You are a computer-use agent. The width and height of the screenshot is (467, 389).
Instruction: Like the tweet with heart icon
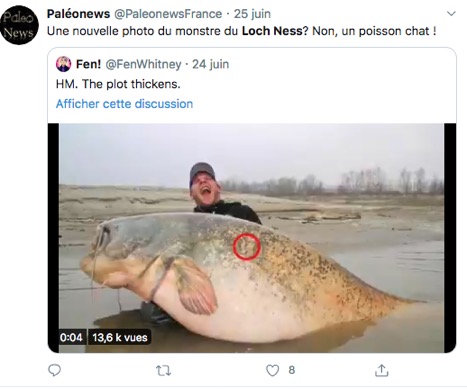[272, 370]
